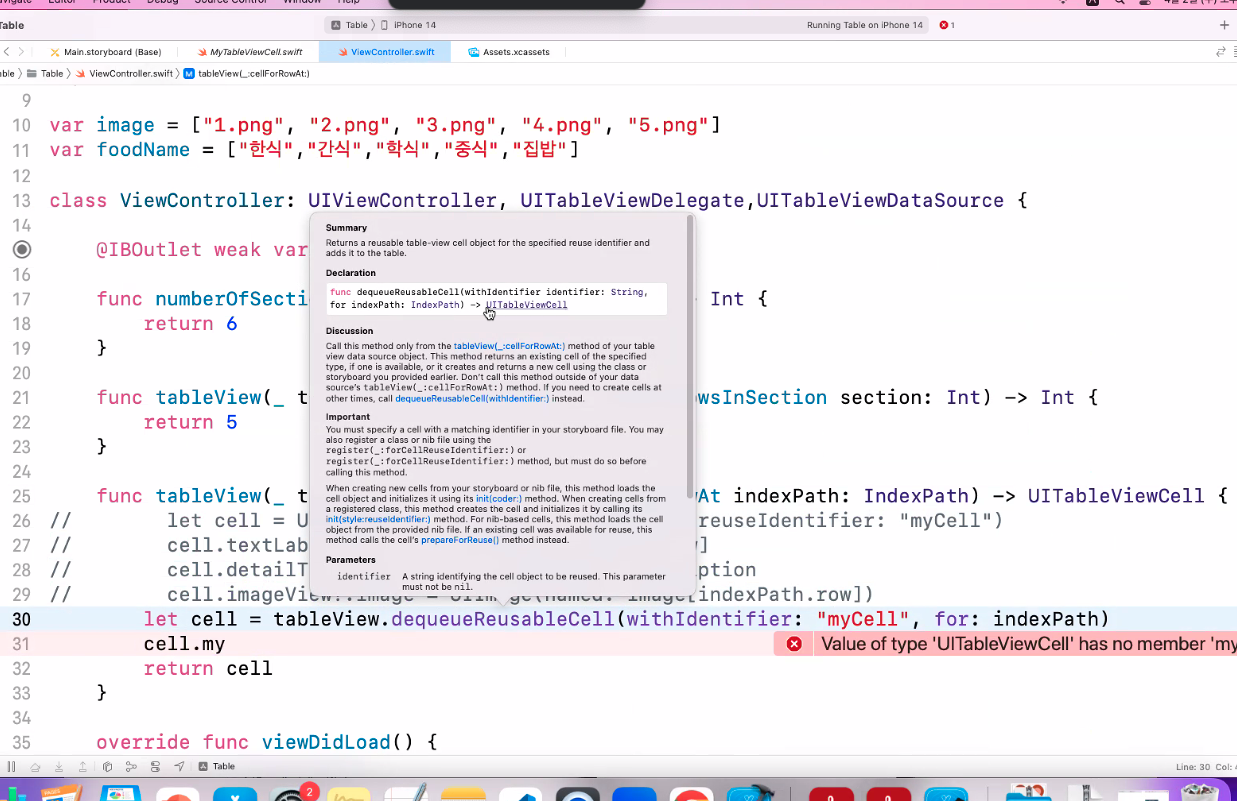The image size is (1237, 801).
Task: Choose the iPhone 14 run destination
Action: (407, 25)
